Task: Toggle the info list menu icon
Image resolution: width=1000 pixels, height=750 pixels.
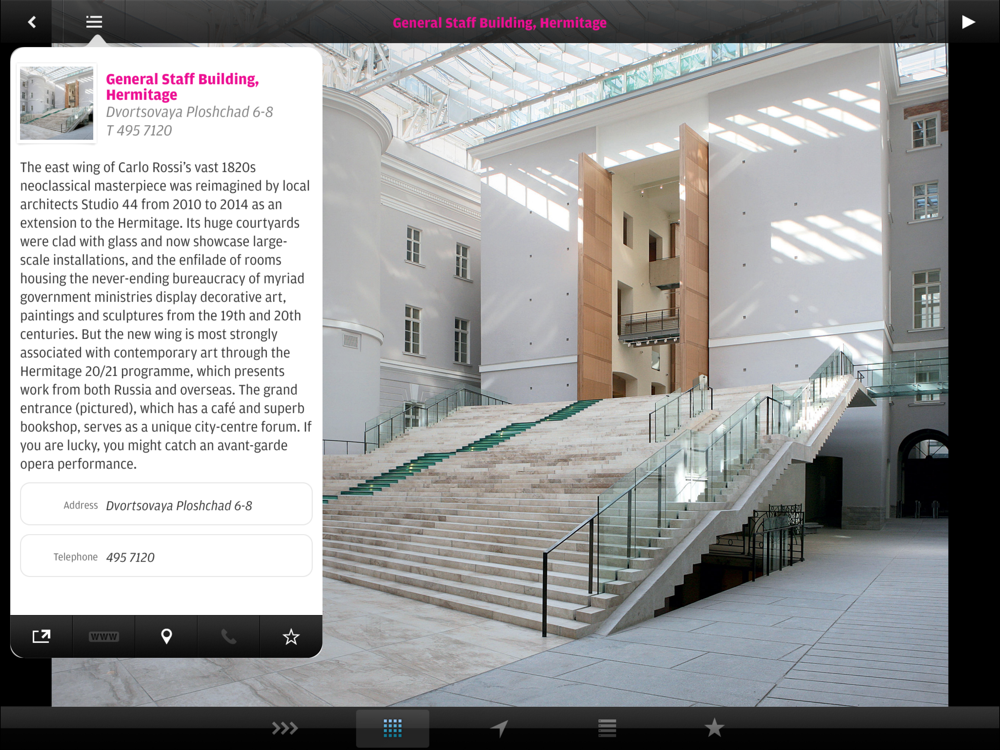Action: pos(94,22)
